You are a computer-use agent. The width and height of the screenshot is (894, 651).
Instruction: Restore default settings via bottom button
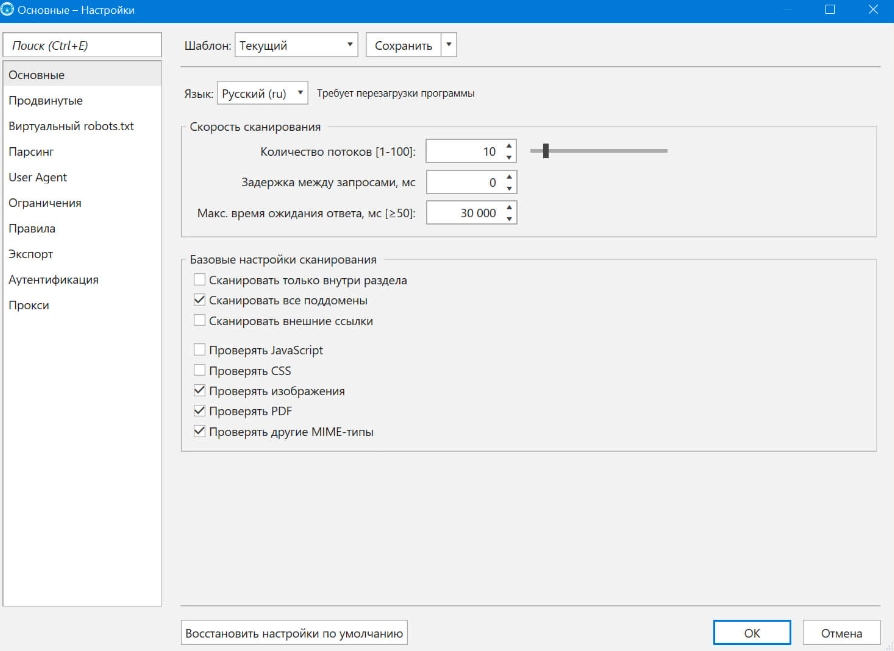click(x=294, y=632)
